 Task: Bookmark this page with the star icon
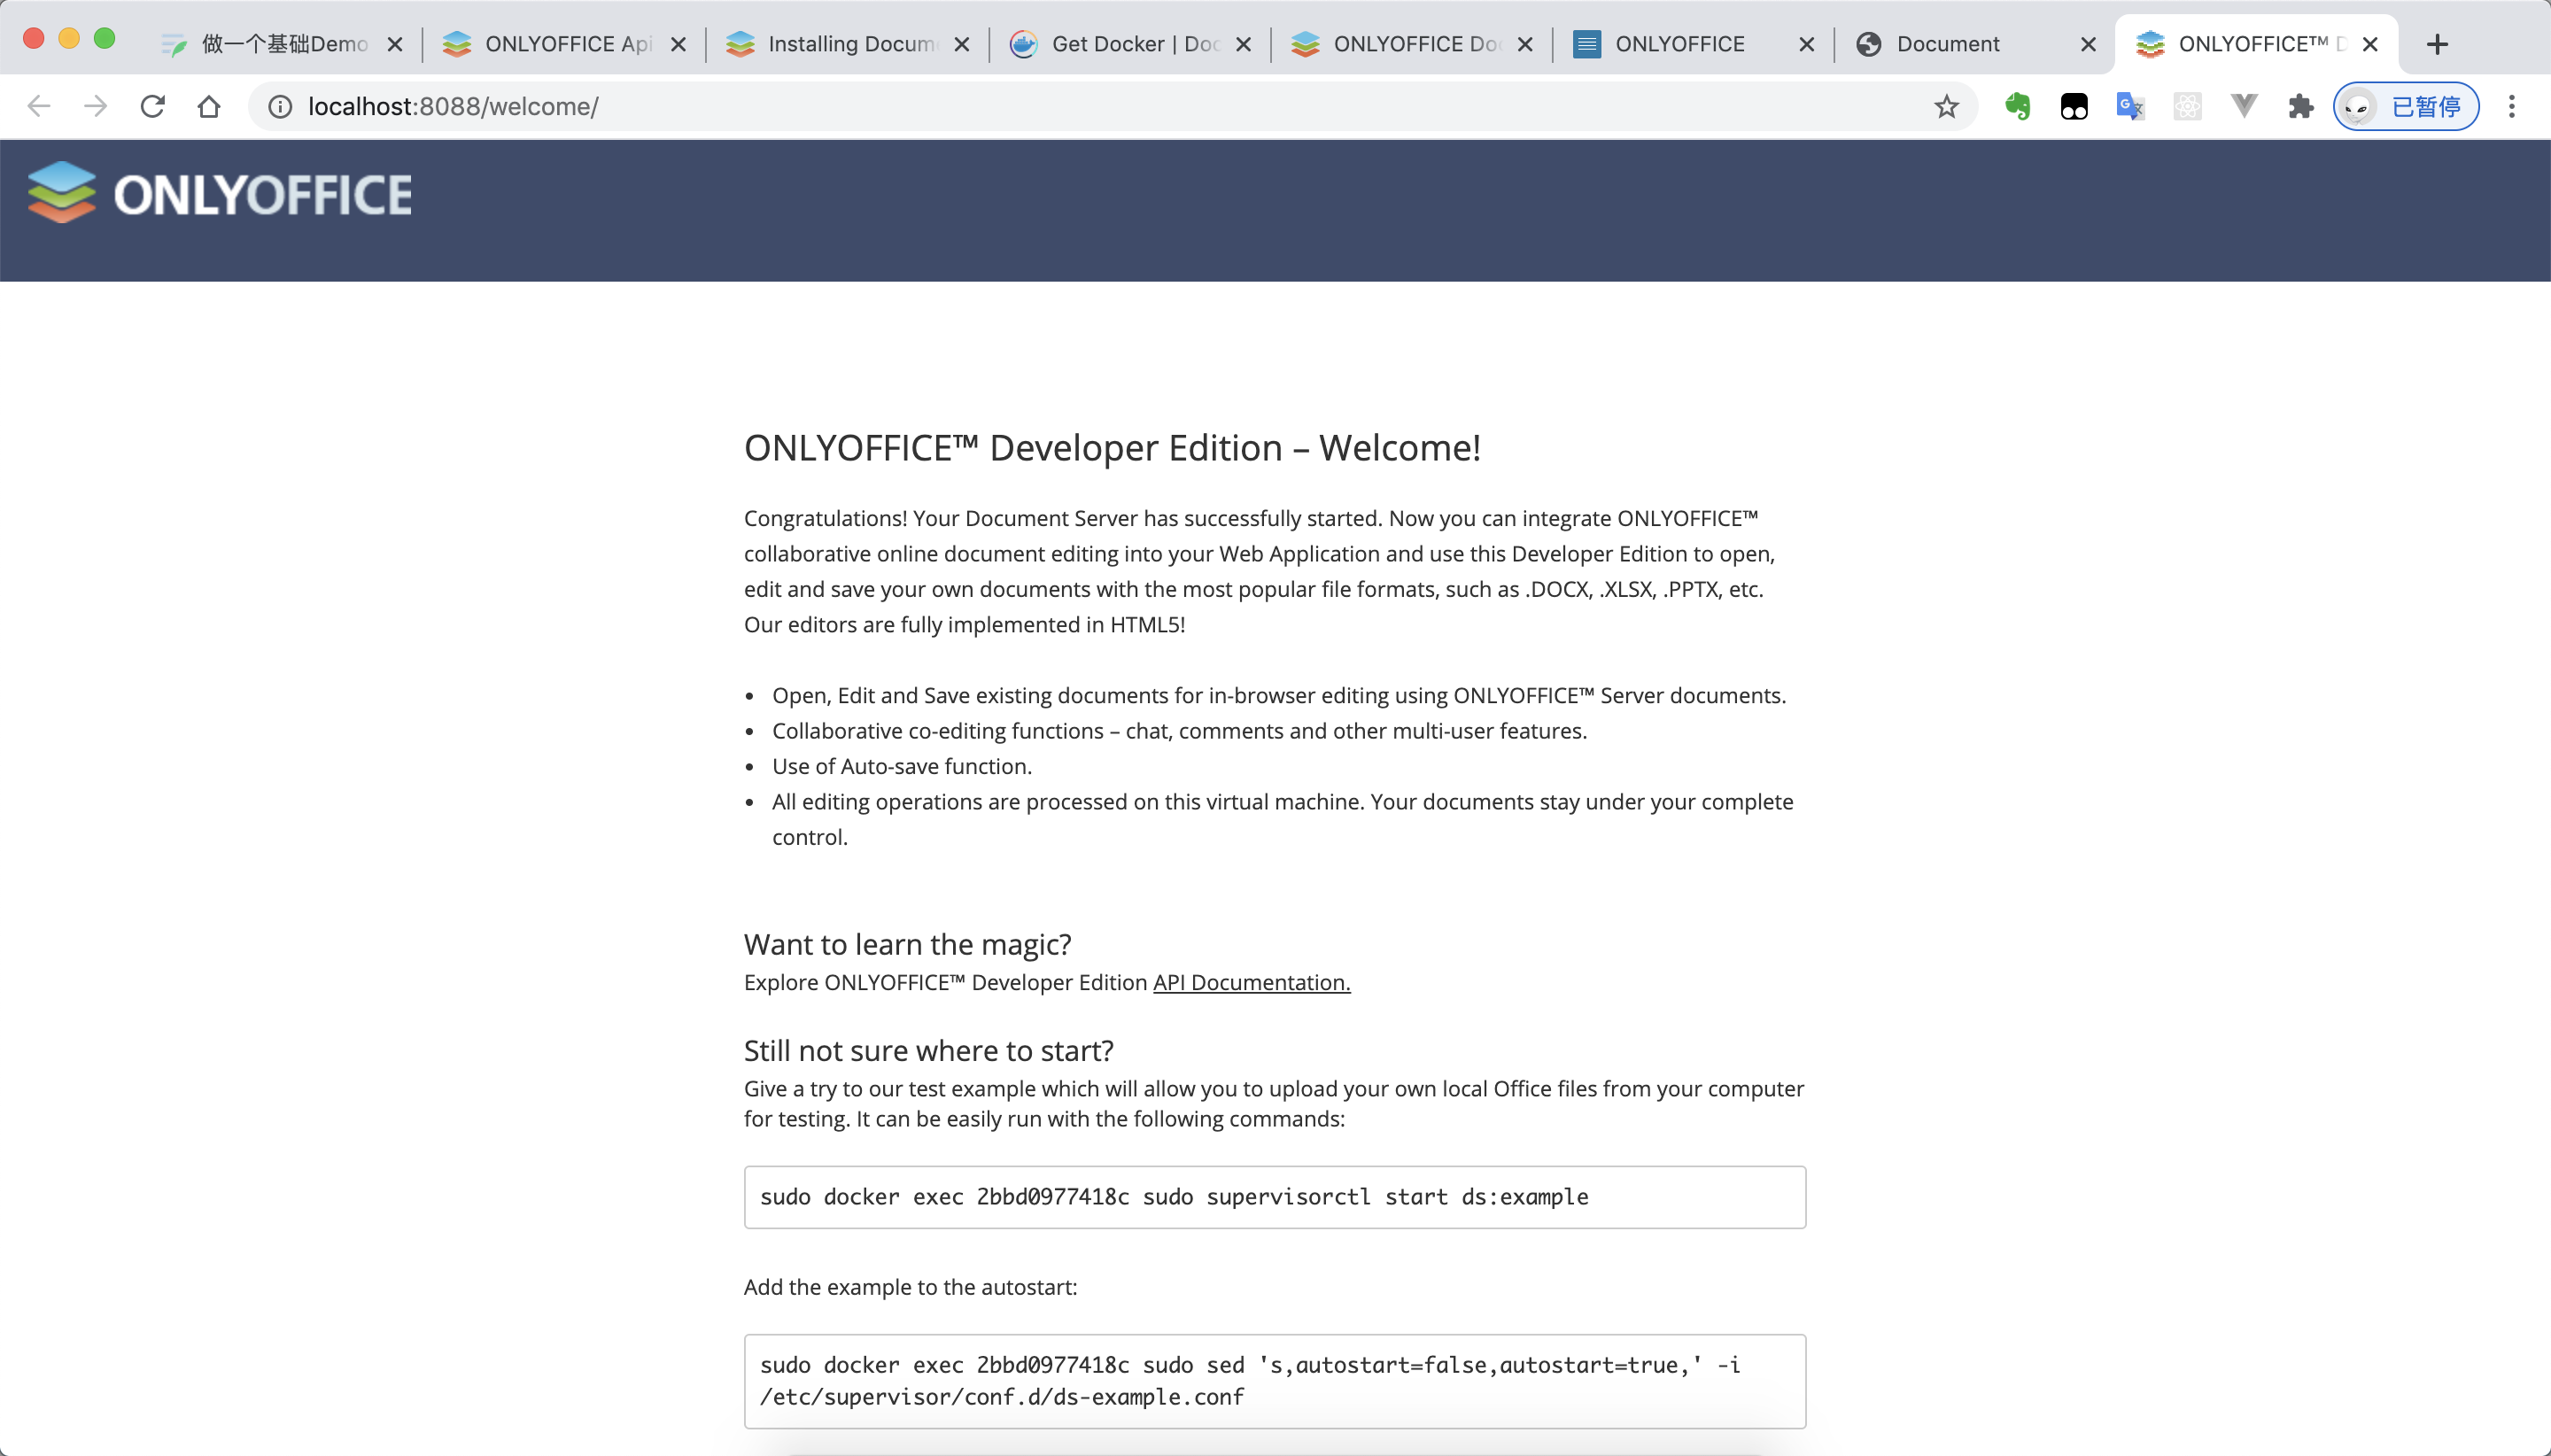click(x=1945, y=106)
